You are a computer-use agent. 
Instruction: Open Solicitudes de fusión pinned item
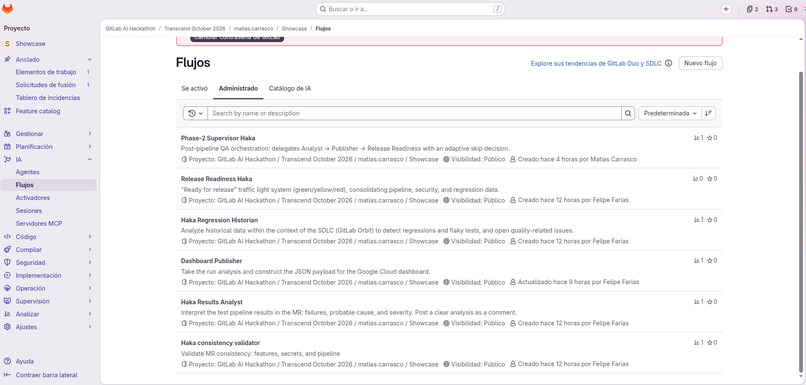45,85
